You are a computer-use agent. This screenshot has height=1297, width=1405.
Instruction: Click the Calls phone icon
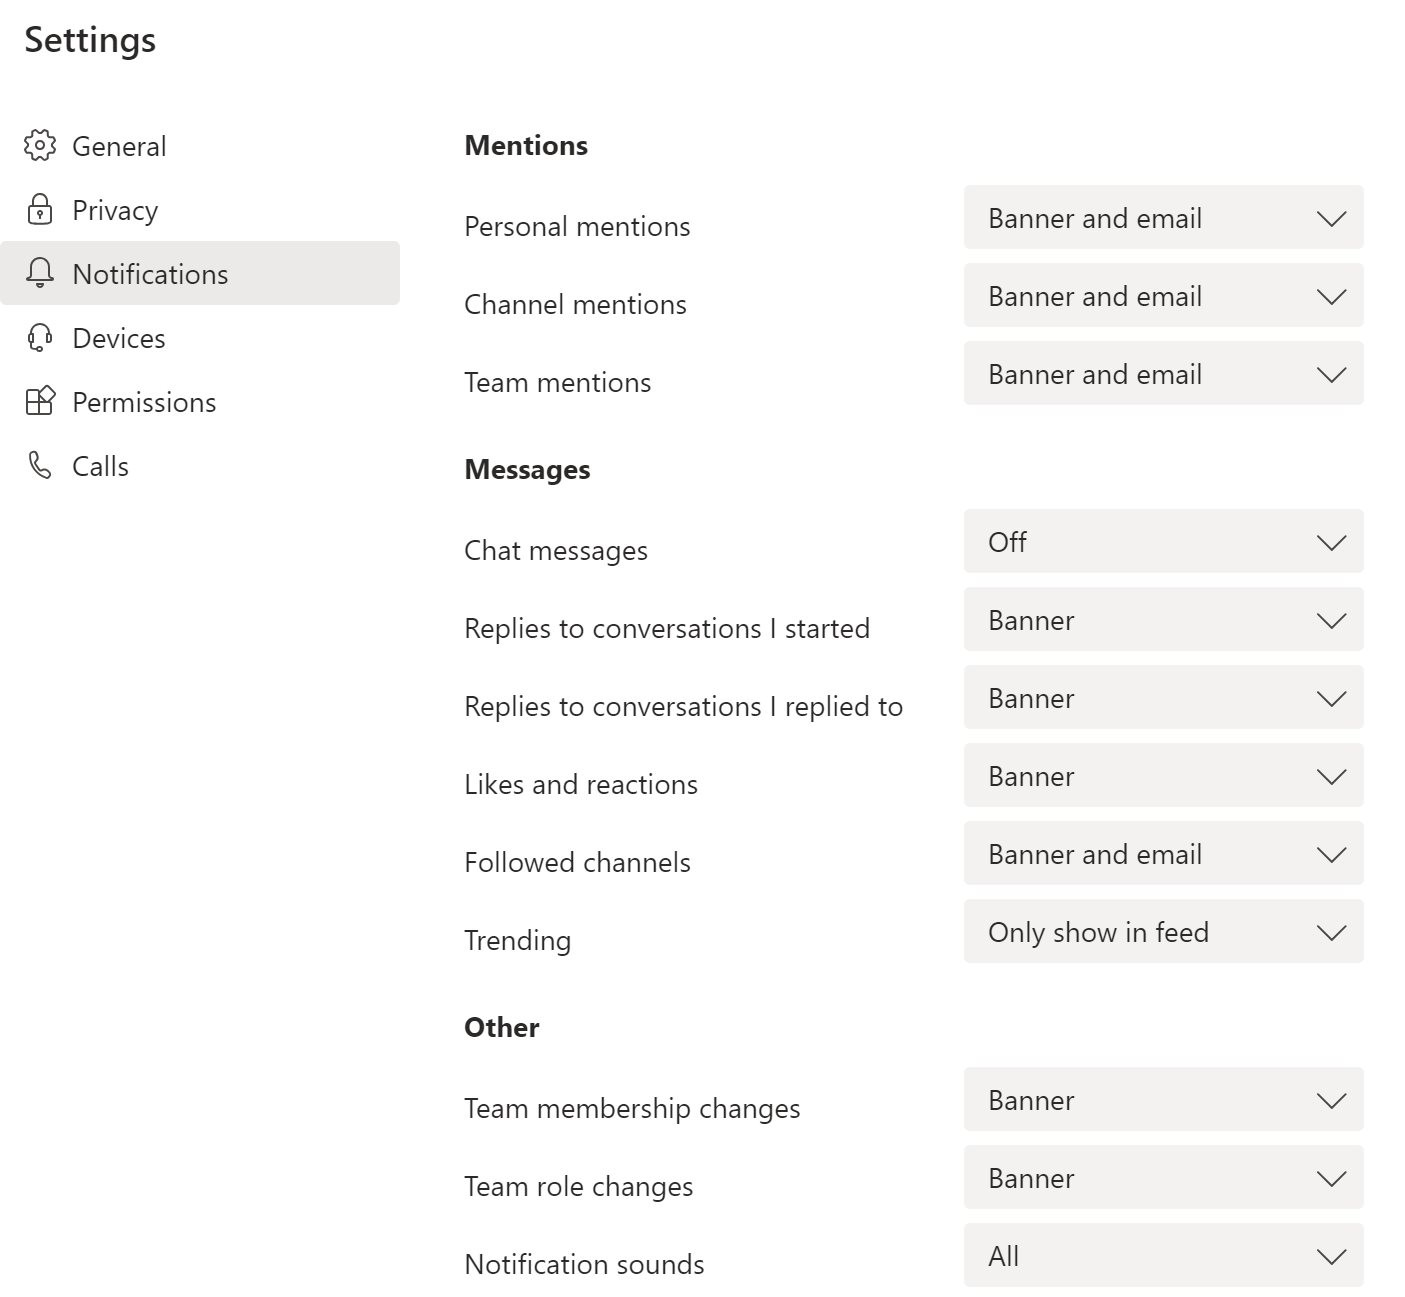pos(39,465)
